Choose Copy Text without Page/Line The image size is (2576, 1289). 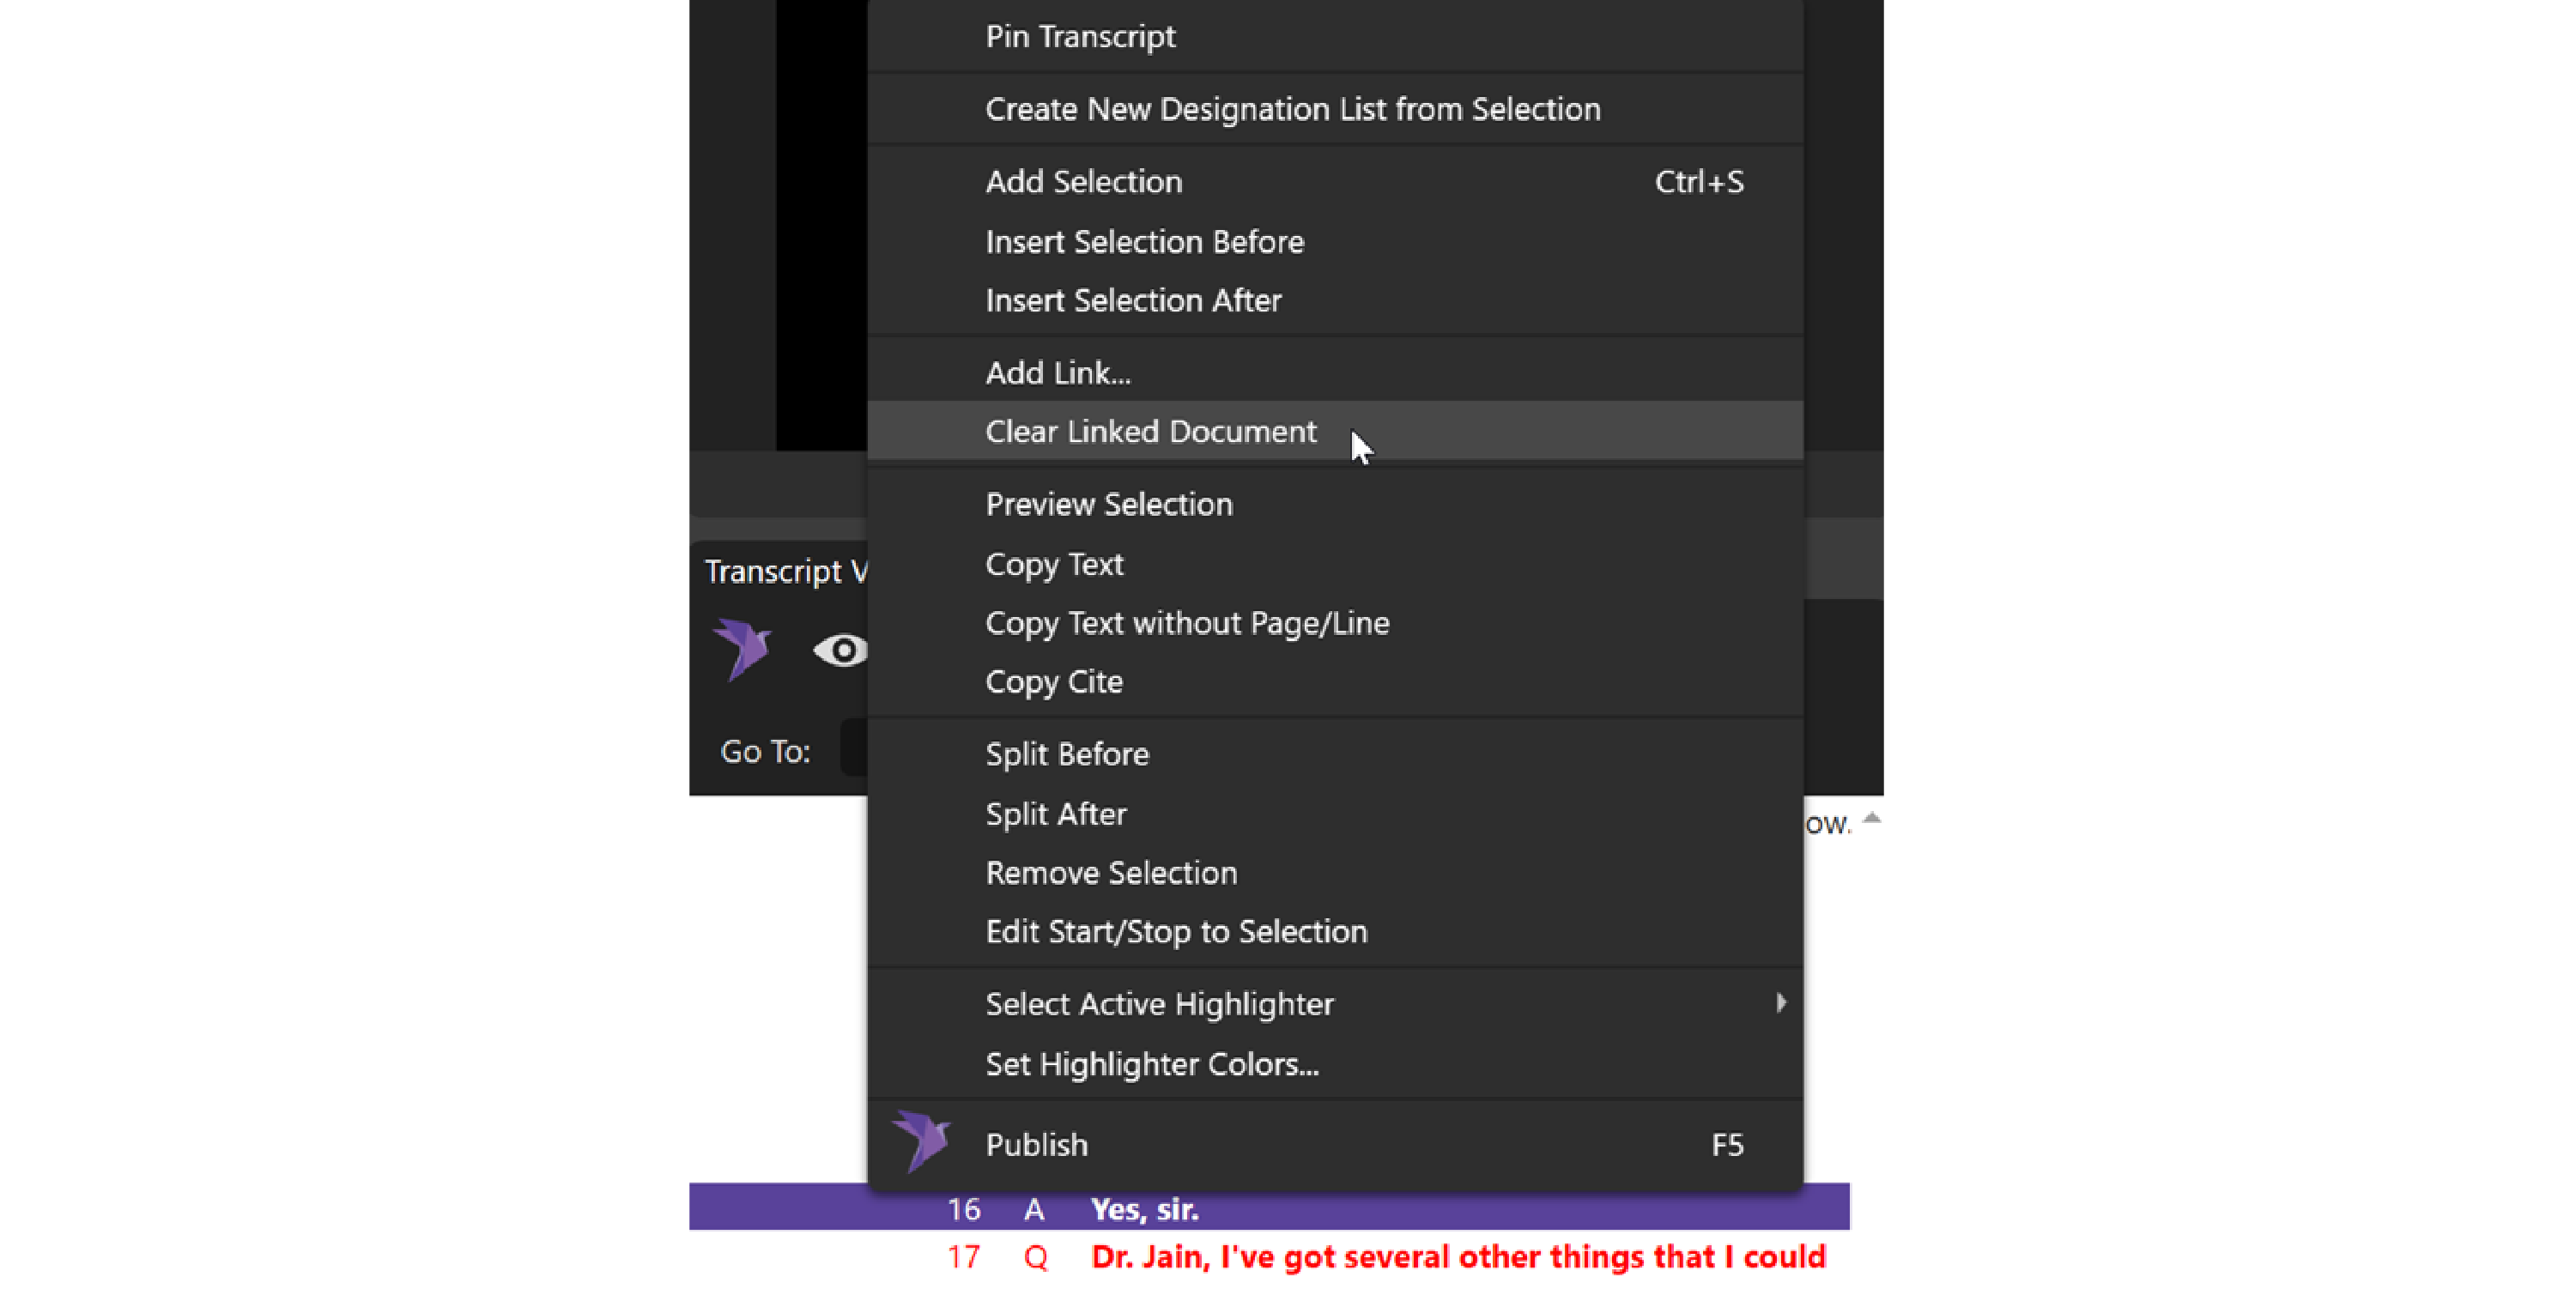point(1187,624)
